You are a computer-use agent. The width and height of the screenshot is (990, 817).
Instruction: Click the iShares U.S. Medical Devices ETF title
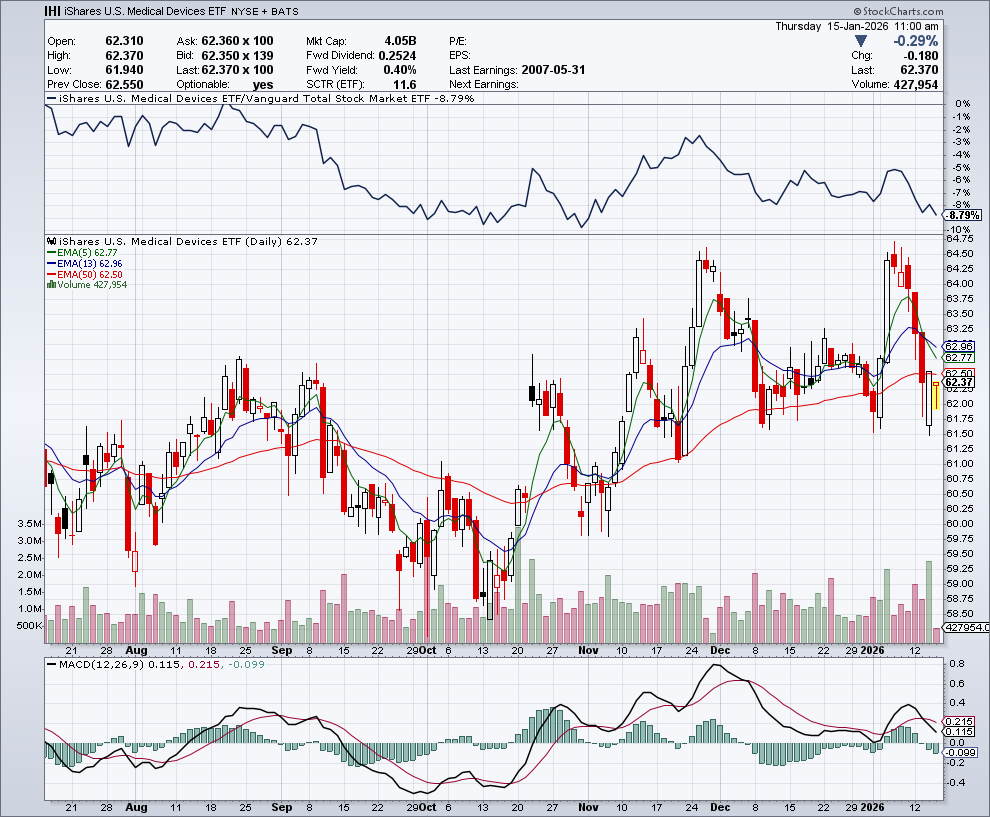tap(146, 11)
